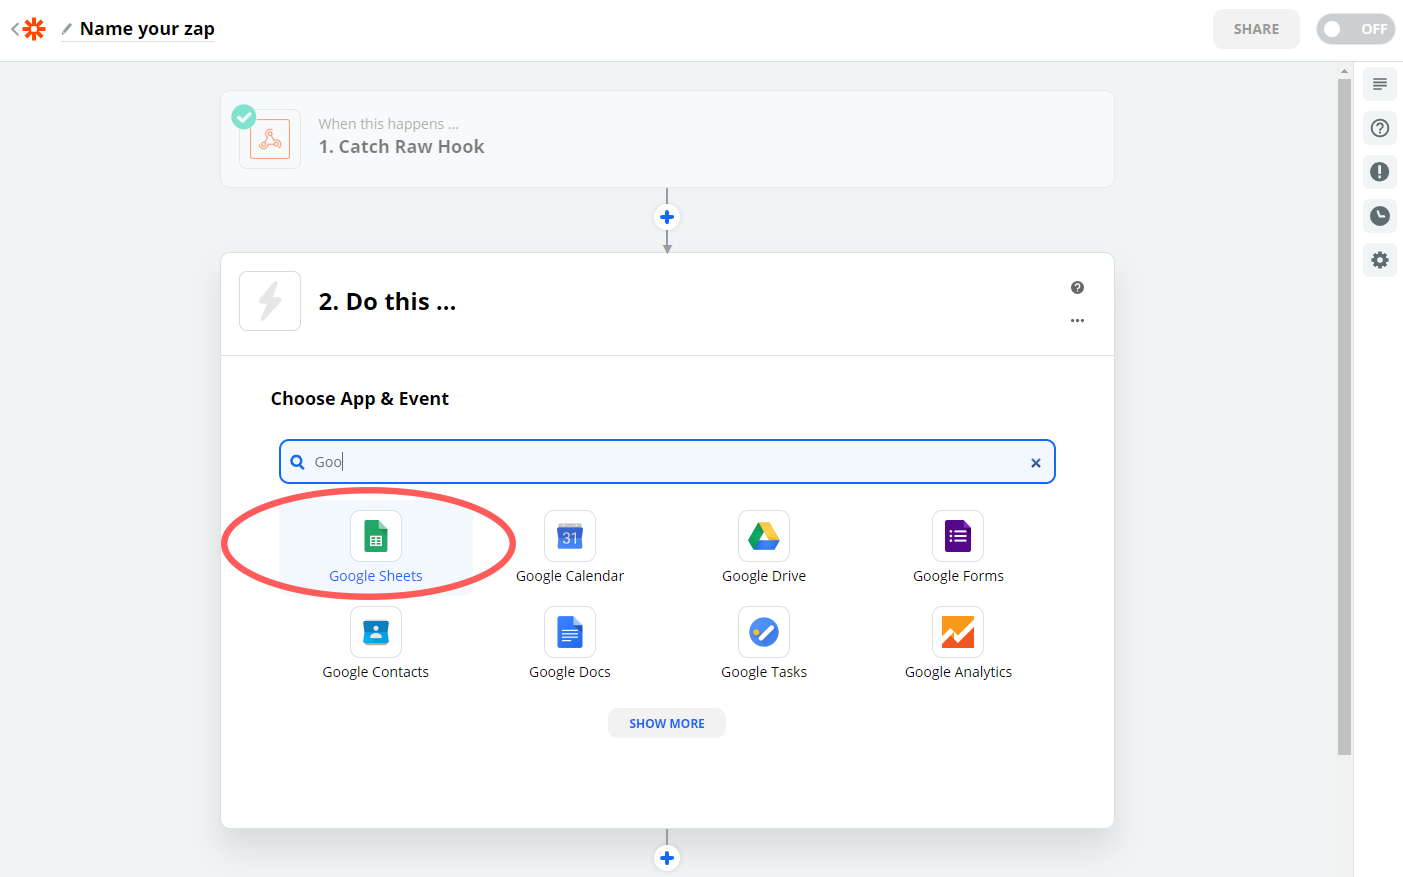Image resolution: width=1403 pixels, height=877 pixels.
Task: Open the Zap History clock icon in sidebar
Action: click(1379, 216)
